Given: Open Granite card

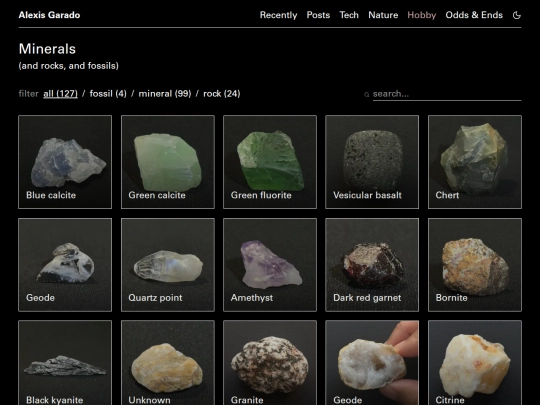Looking at the screenshot, I should (x=270, y=363).
